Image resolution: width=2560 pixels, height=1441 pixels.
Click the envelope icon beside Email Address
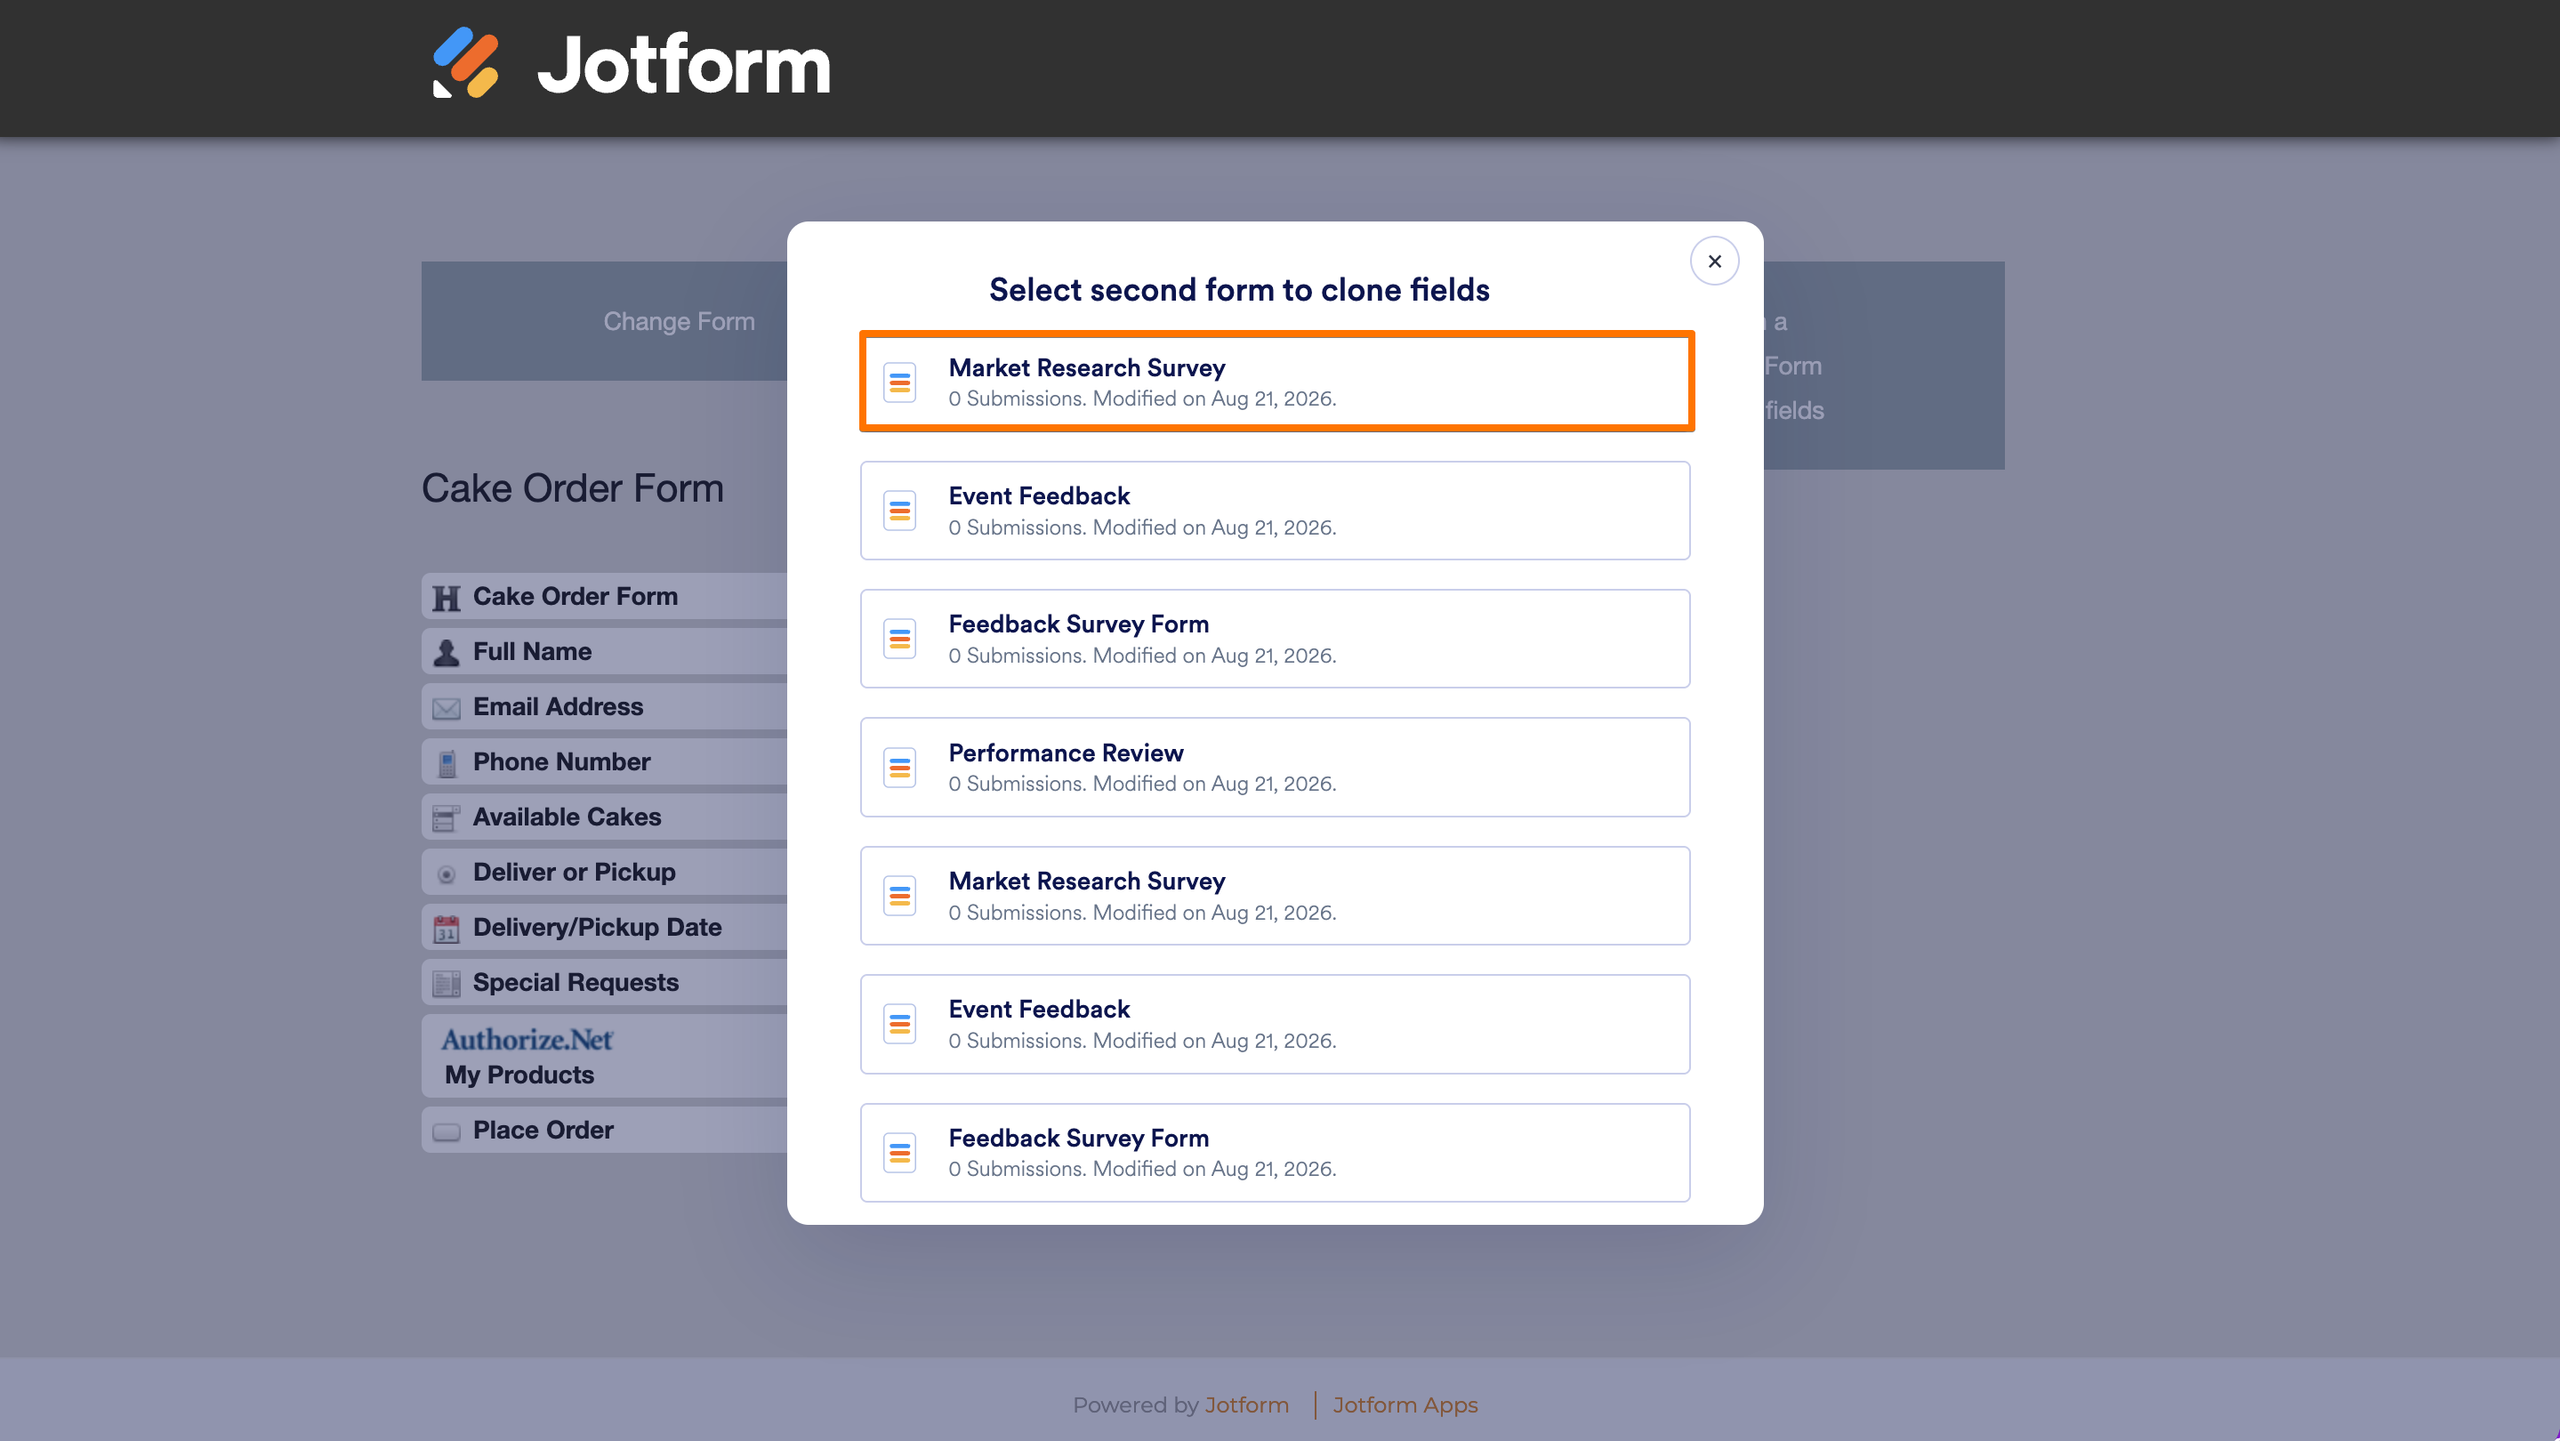[446, 708]
